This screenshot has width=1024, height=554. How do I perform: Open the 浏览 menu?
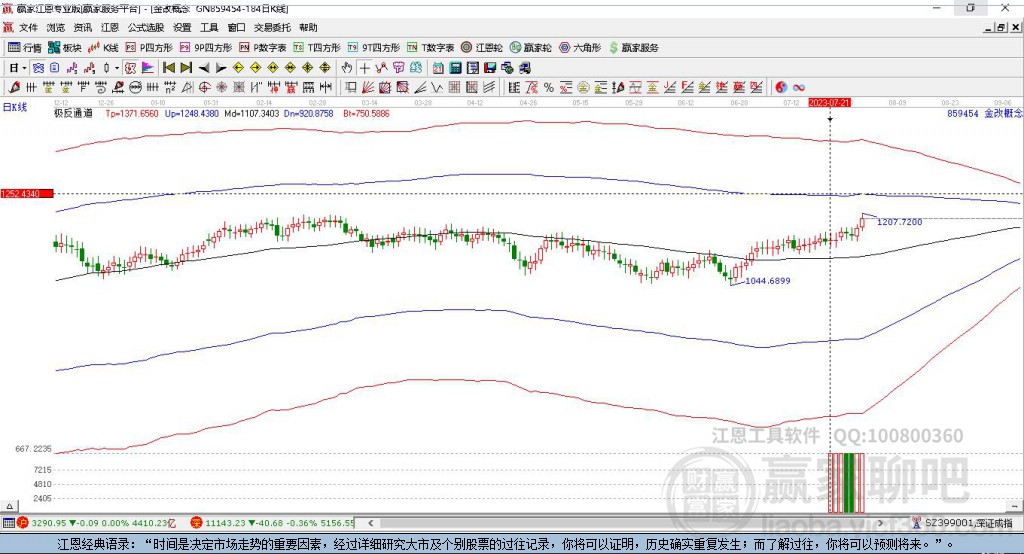coord(56,27)
